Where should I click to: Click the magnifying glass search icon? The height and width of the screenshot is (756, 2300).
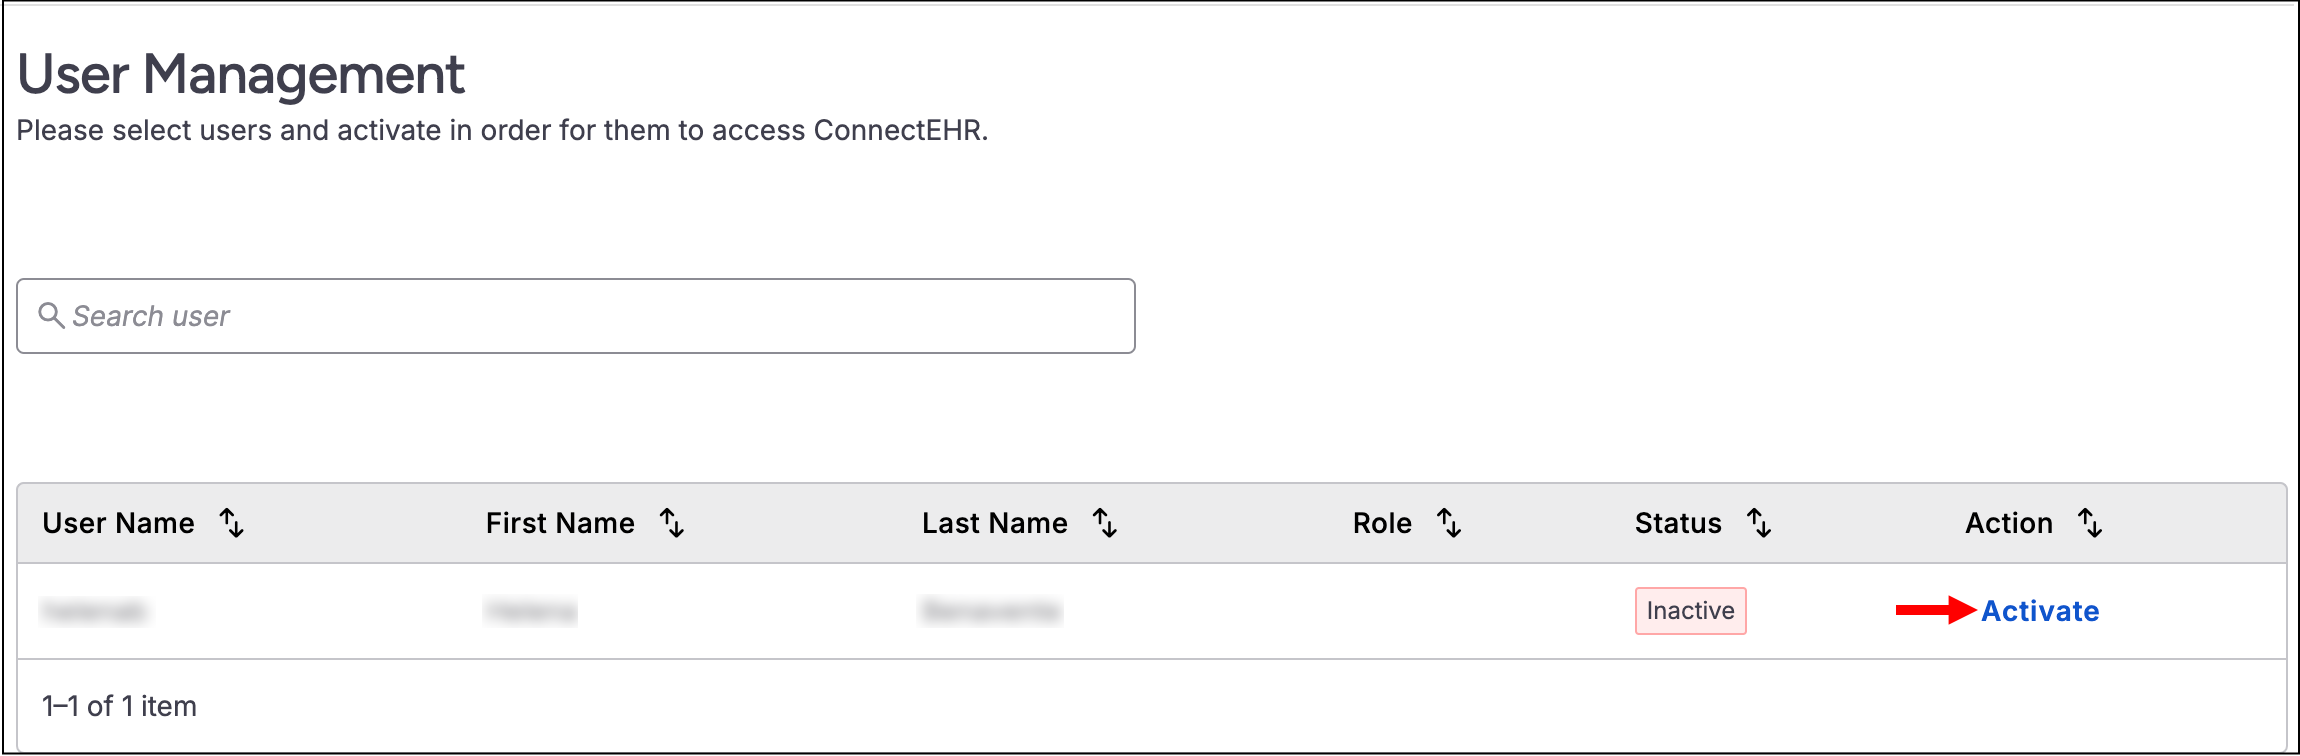coord(51,316)
